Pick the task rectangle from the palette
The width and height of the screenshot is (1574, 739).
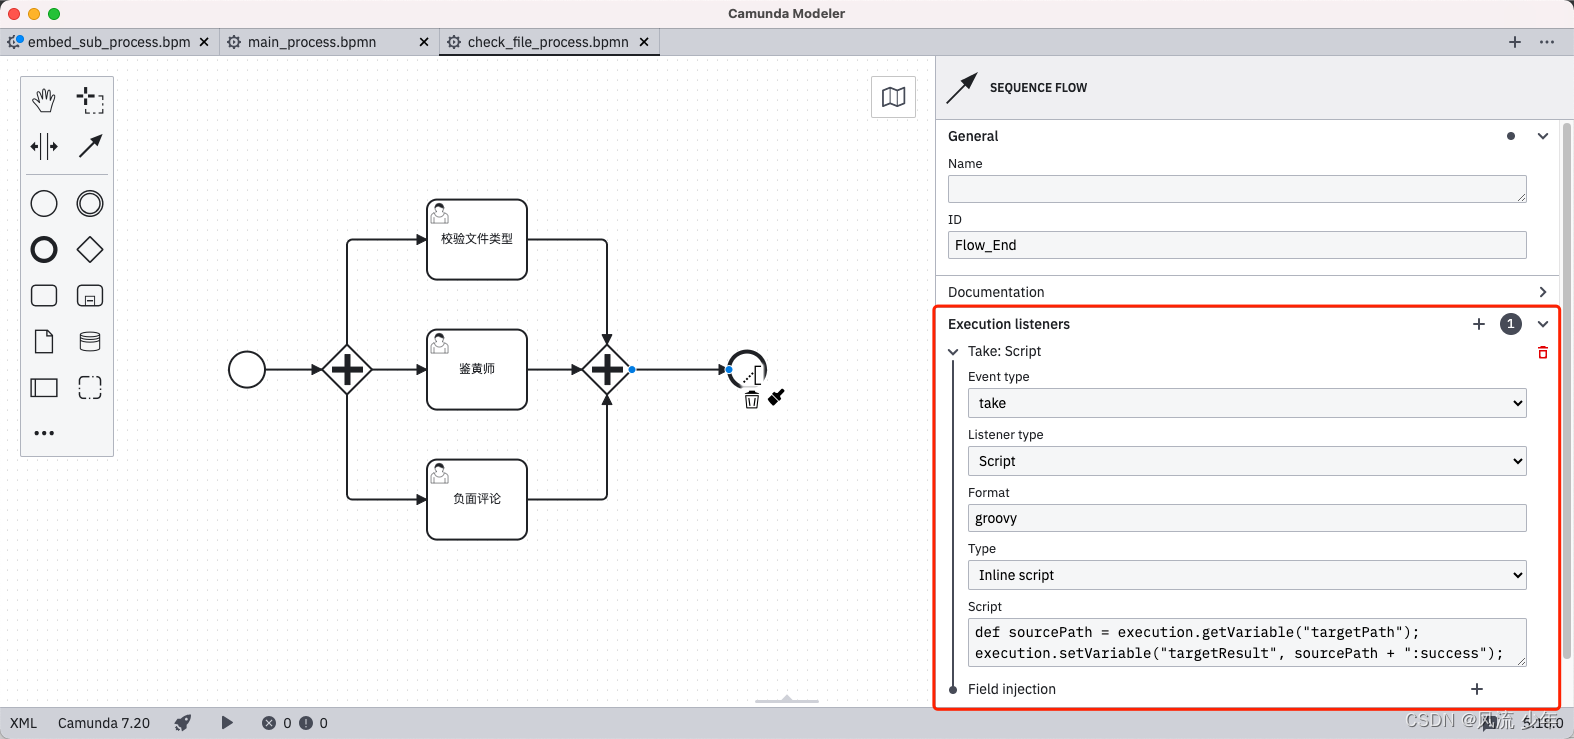coord(44,296)
